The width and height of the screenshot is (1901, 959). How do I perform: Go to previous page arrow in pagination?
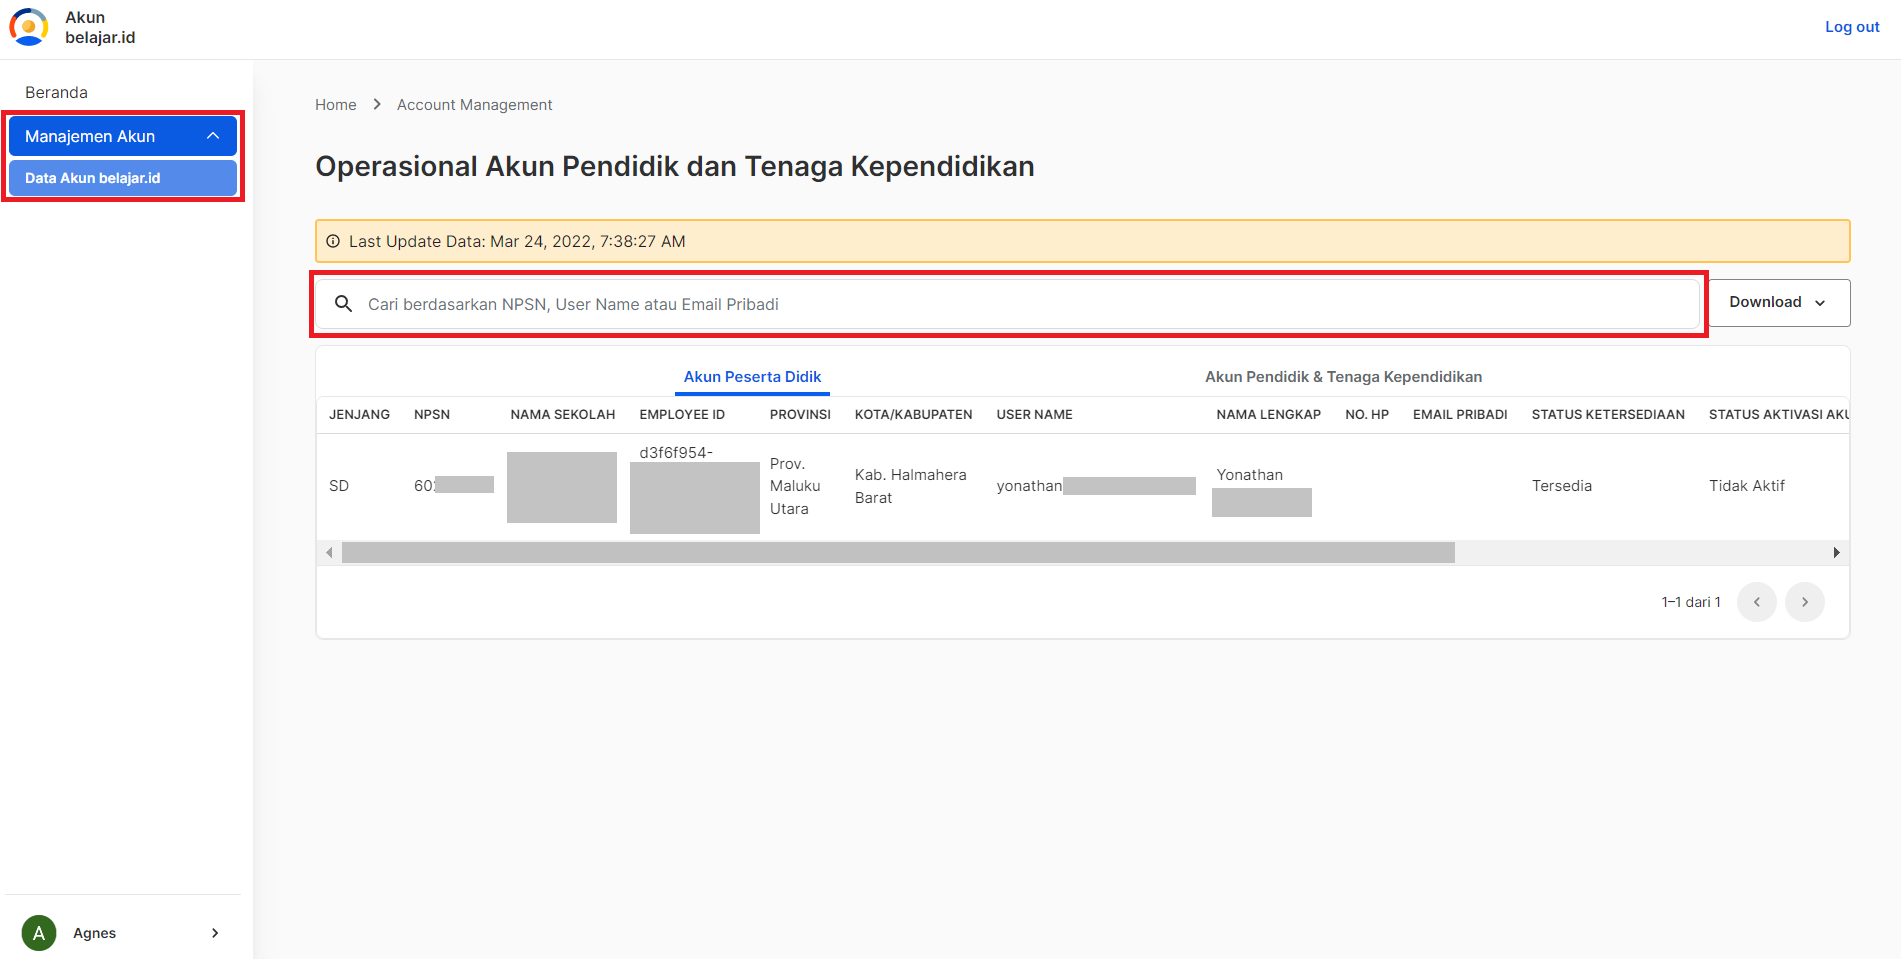pos(1757,602)
